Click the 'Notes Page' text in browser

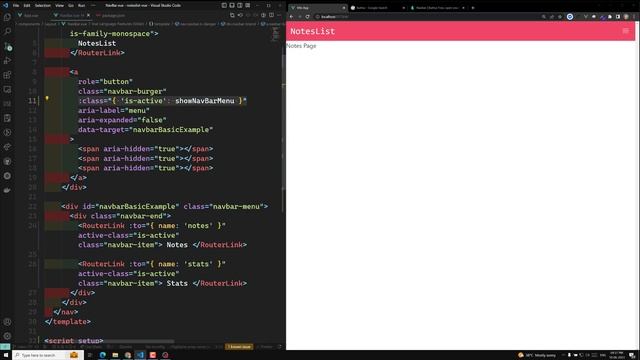301,46
